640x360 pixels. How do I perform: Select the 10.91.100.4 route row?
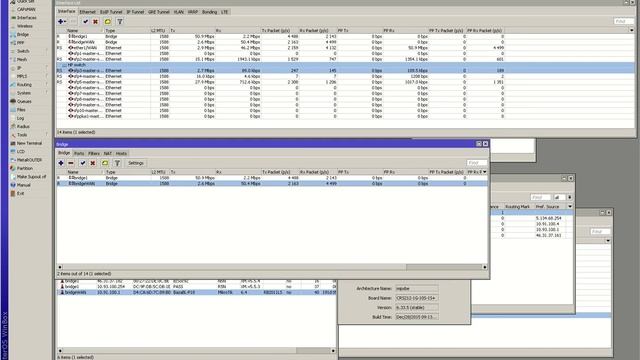(x=531, y=224)
